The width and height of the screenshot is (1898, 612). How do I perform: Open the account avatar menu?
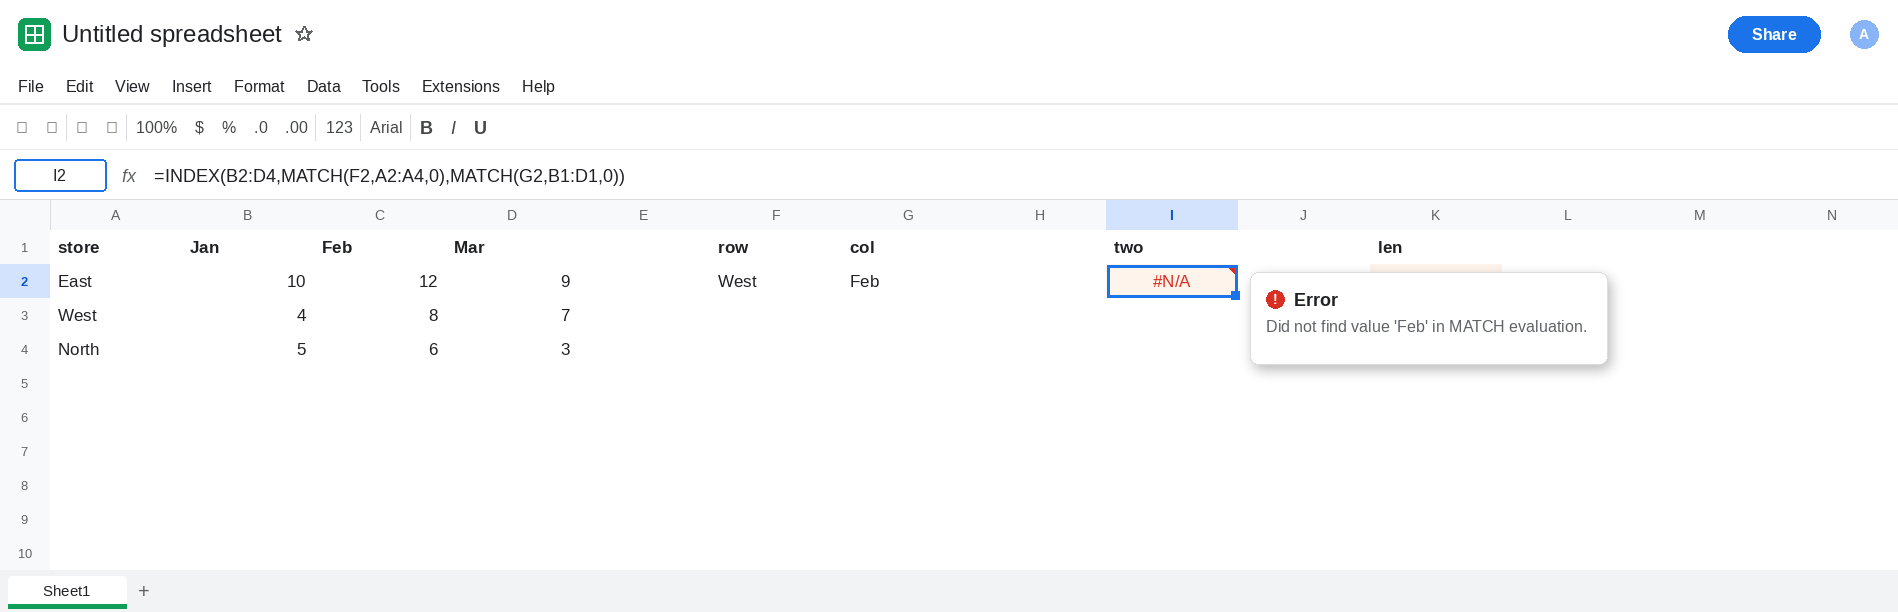[x=1864, y=34]
